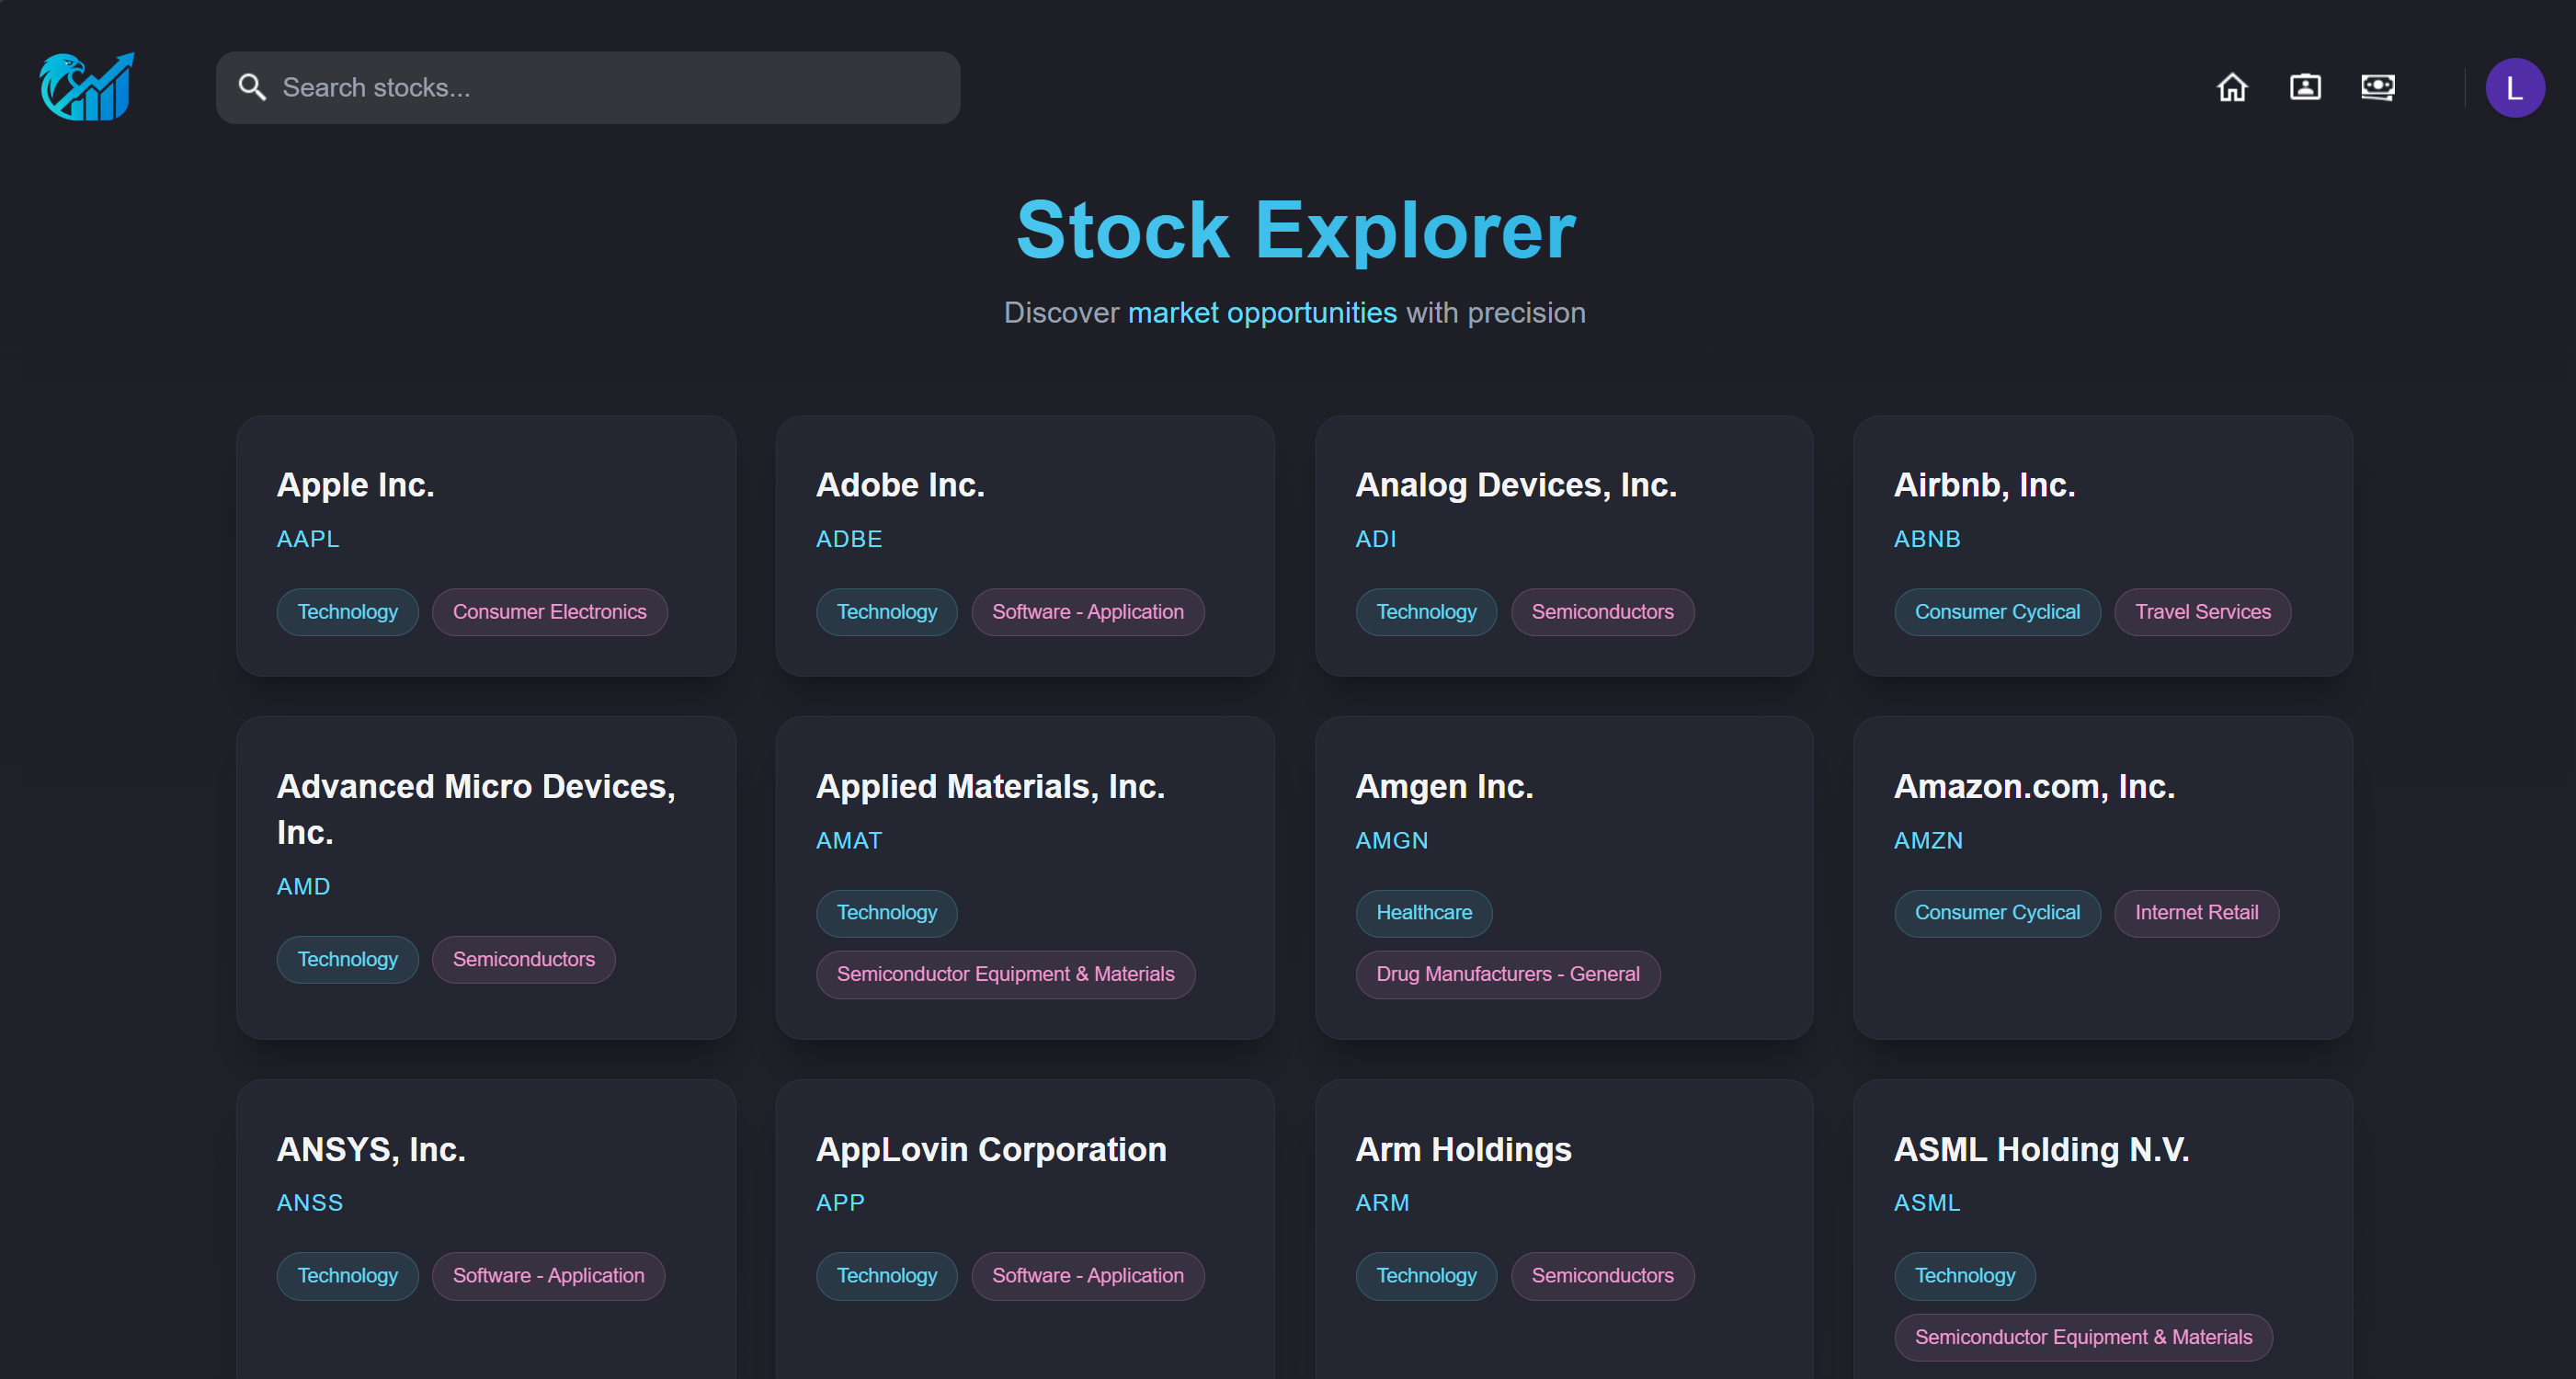Click the AMD ticker symbol
This screenshot has height=1379, width=2576.
click(303, 887)
